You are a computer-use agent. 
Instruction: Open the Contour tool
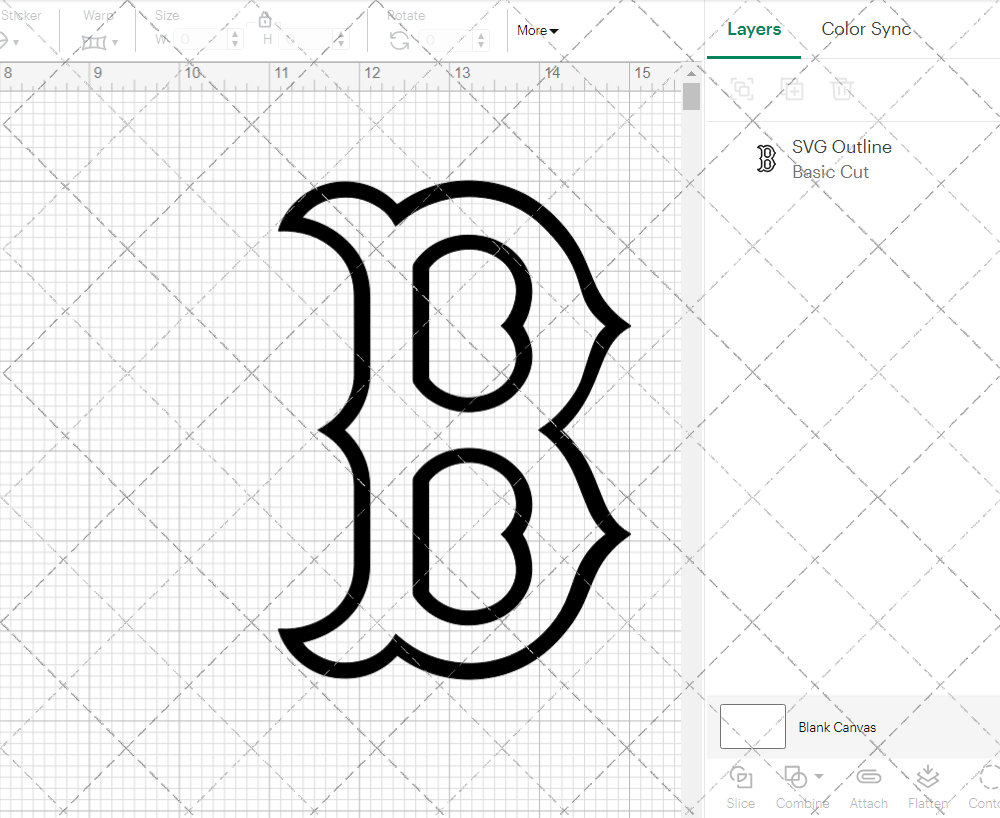click(985, 788)
